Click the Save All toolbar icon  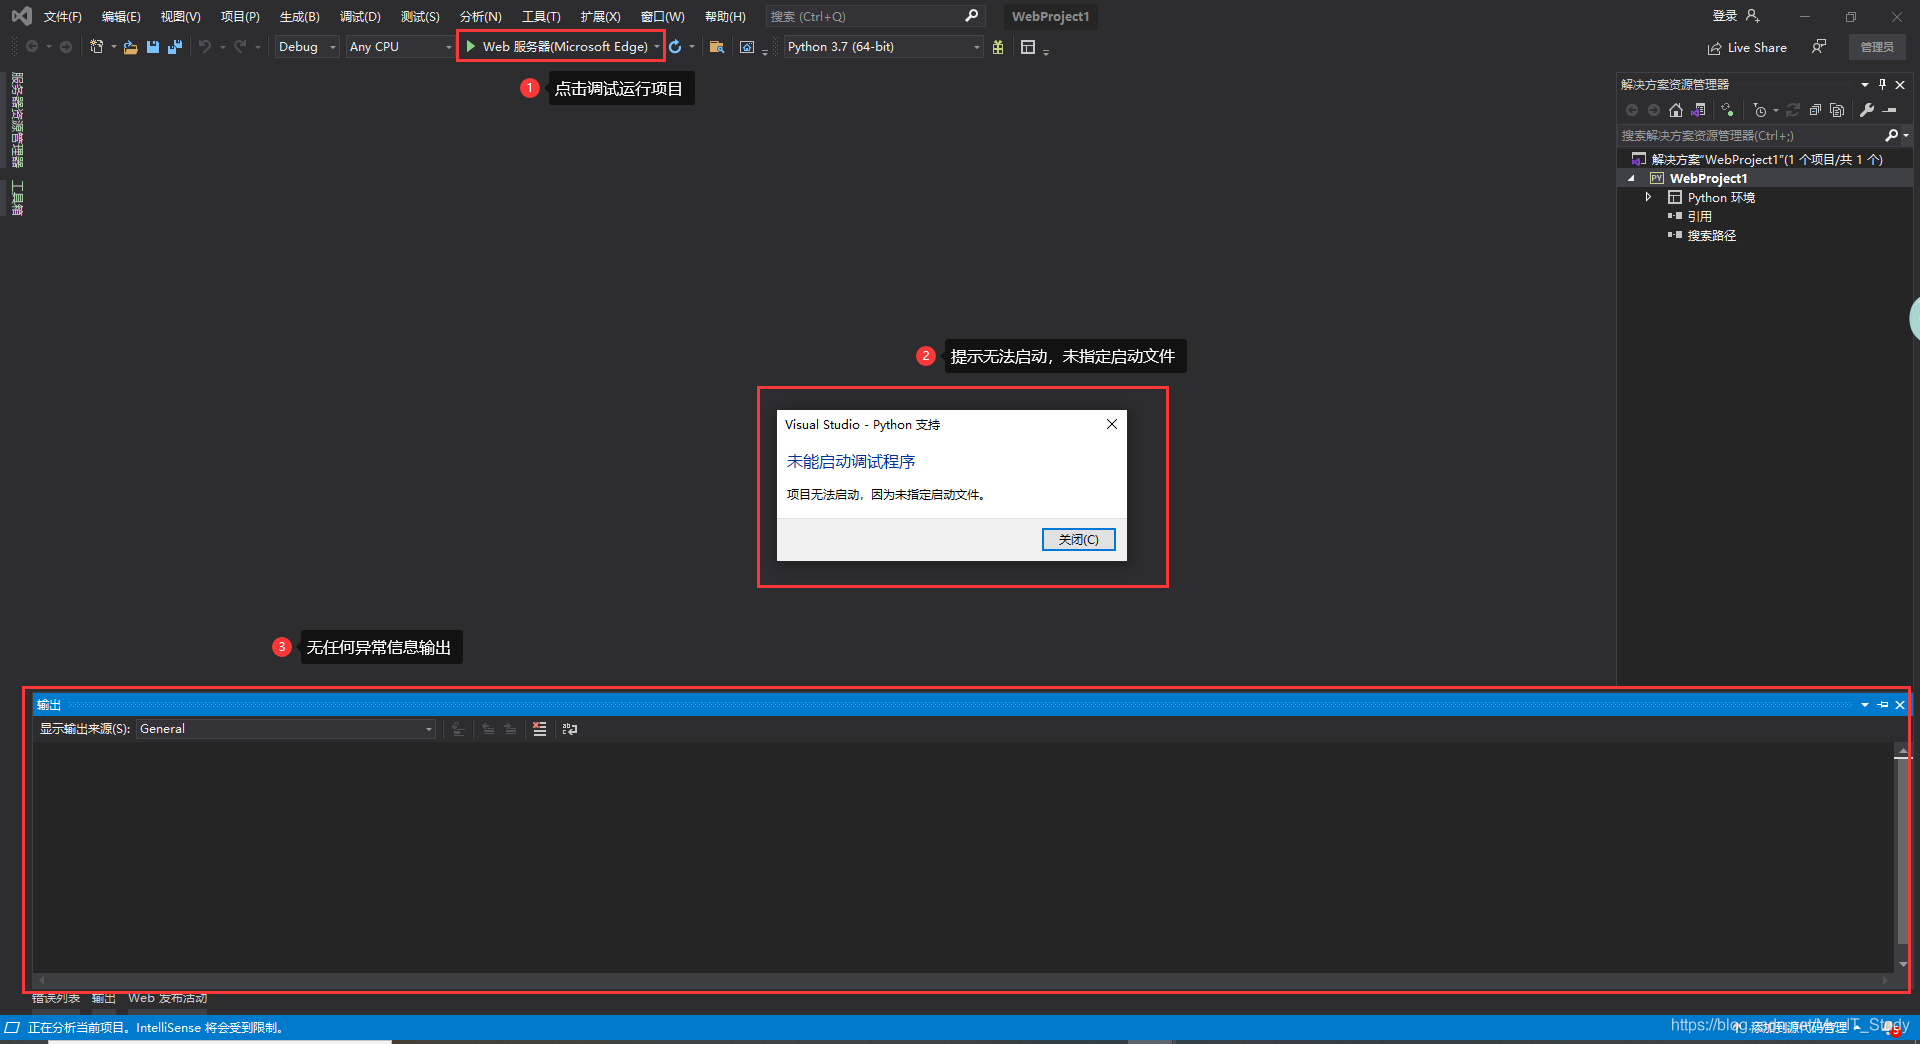tap(175, 47)
